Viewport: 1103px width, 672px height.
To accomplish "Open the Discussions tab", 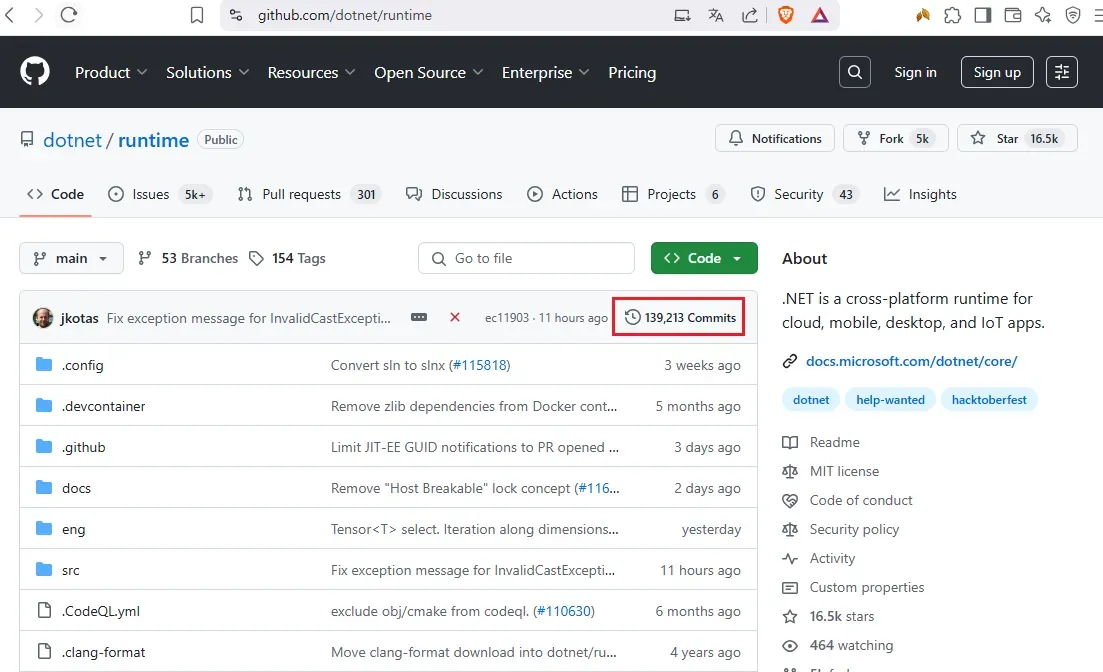I will [454, 194].
